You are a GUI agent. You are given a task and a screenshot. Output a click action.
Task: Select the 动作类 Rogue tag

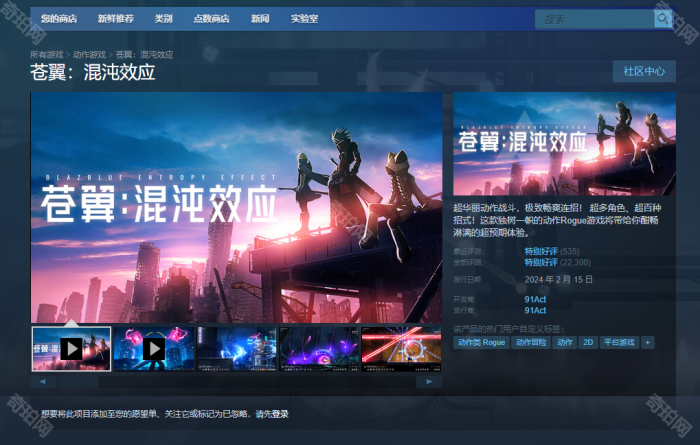click(x=481, y=342)
